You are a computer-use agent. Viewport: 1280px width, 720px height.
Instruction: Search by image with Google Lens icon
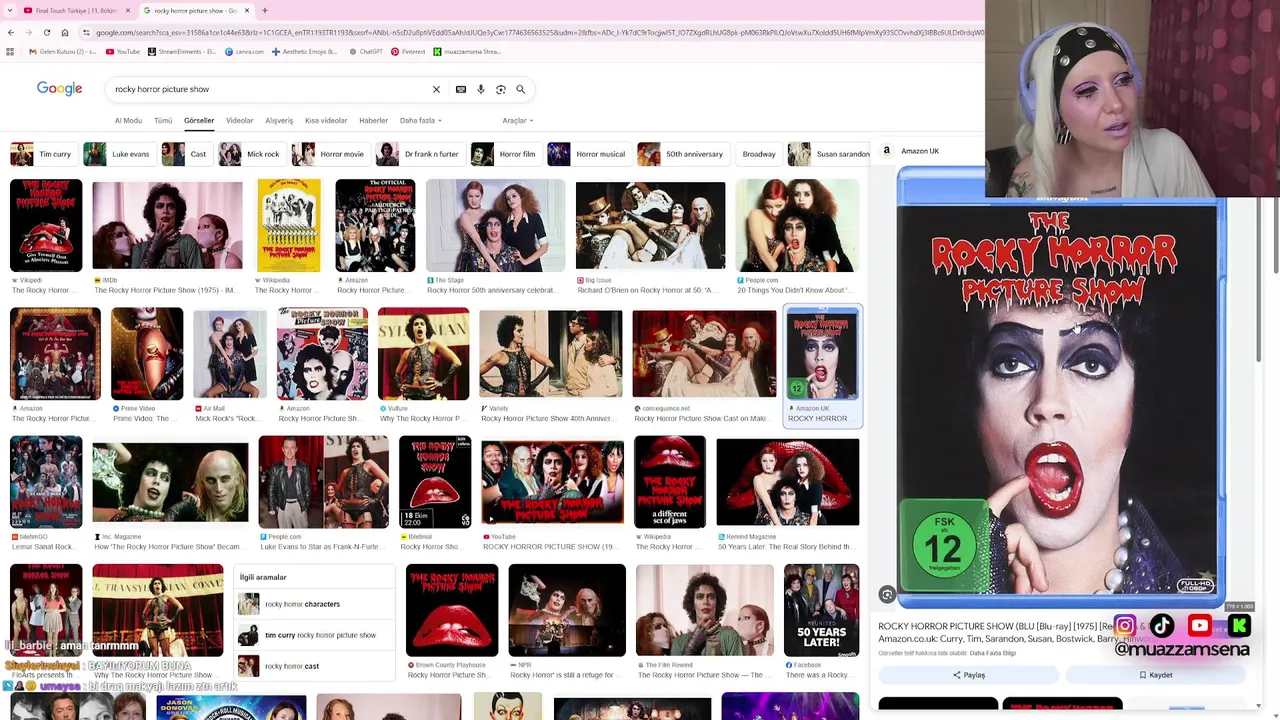pyautogui.click(x=501, y=89)
